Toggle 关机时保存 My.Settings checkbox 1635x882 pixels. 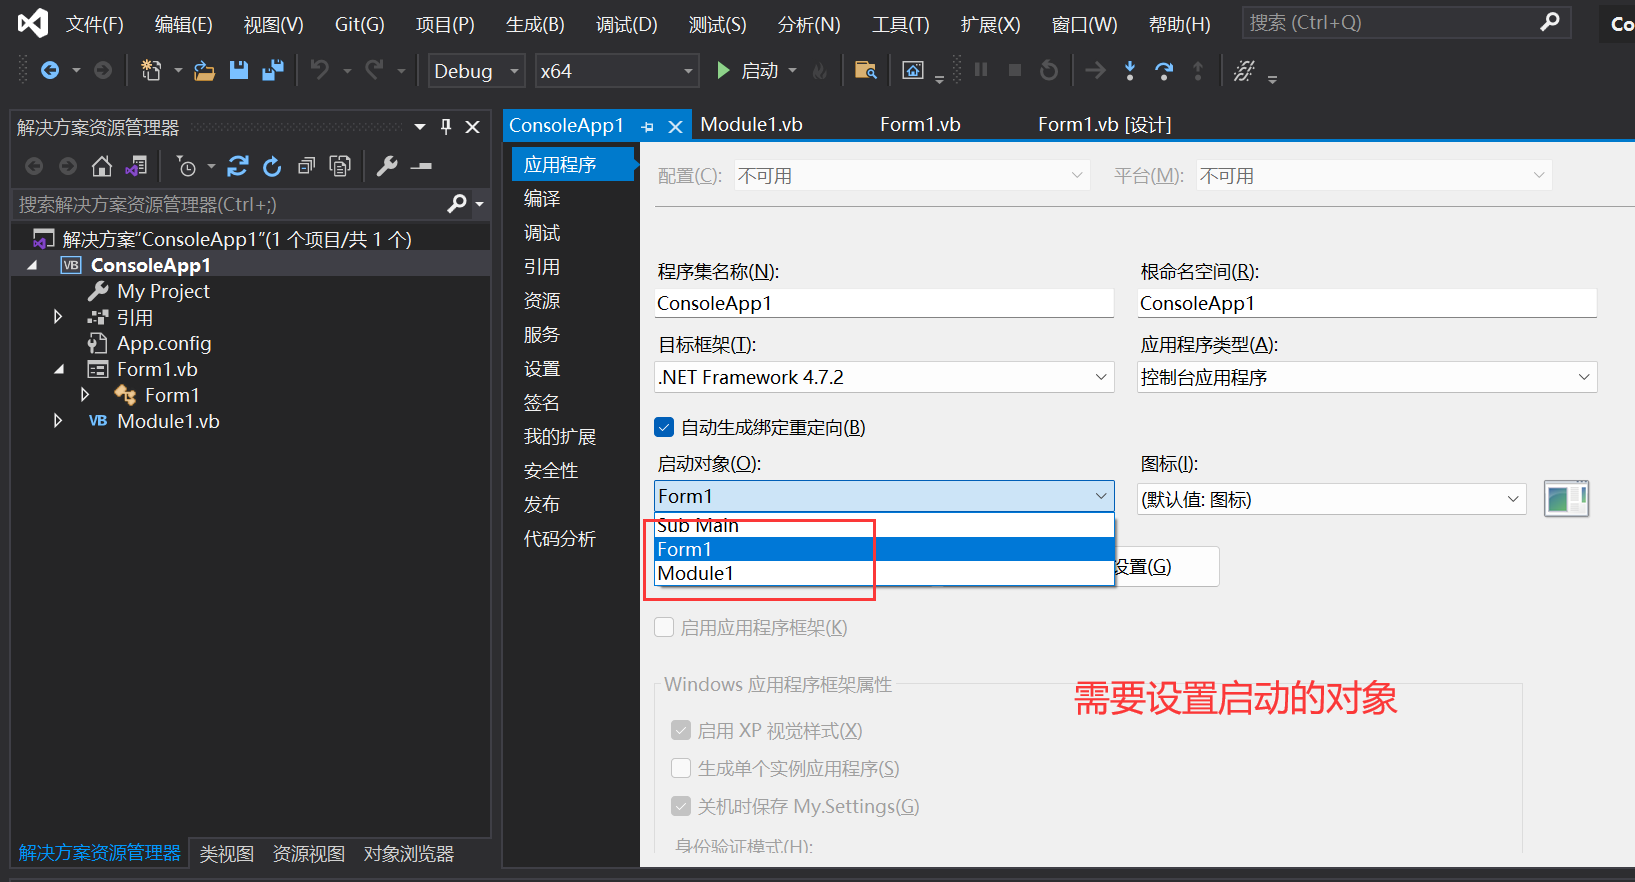(x=681, y=806)
